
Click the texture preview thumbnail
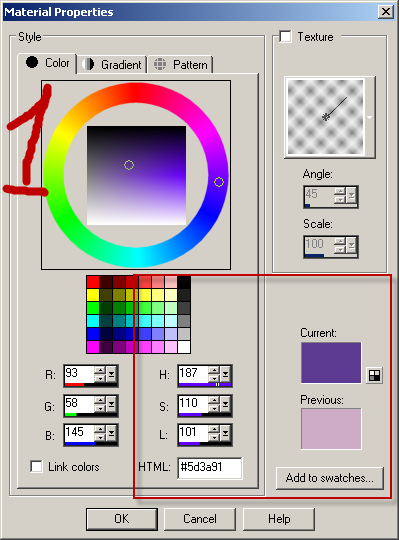coord(325,117)
